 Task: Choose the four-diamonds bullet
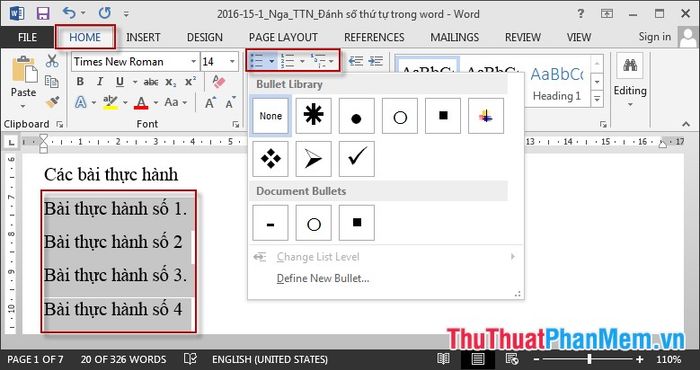click(270, 159)
